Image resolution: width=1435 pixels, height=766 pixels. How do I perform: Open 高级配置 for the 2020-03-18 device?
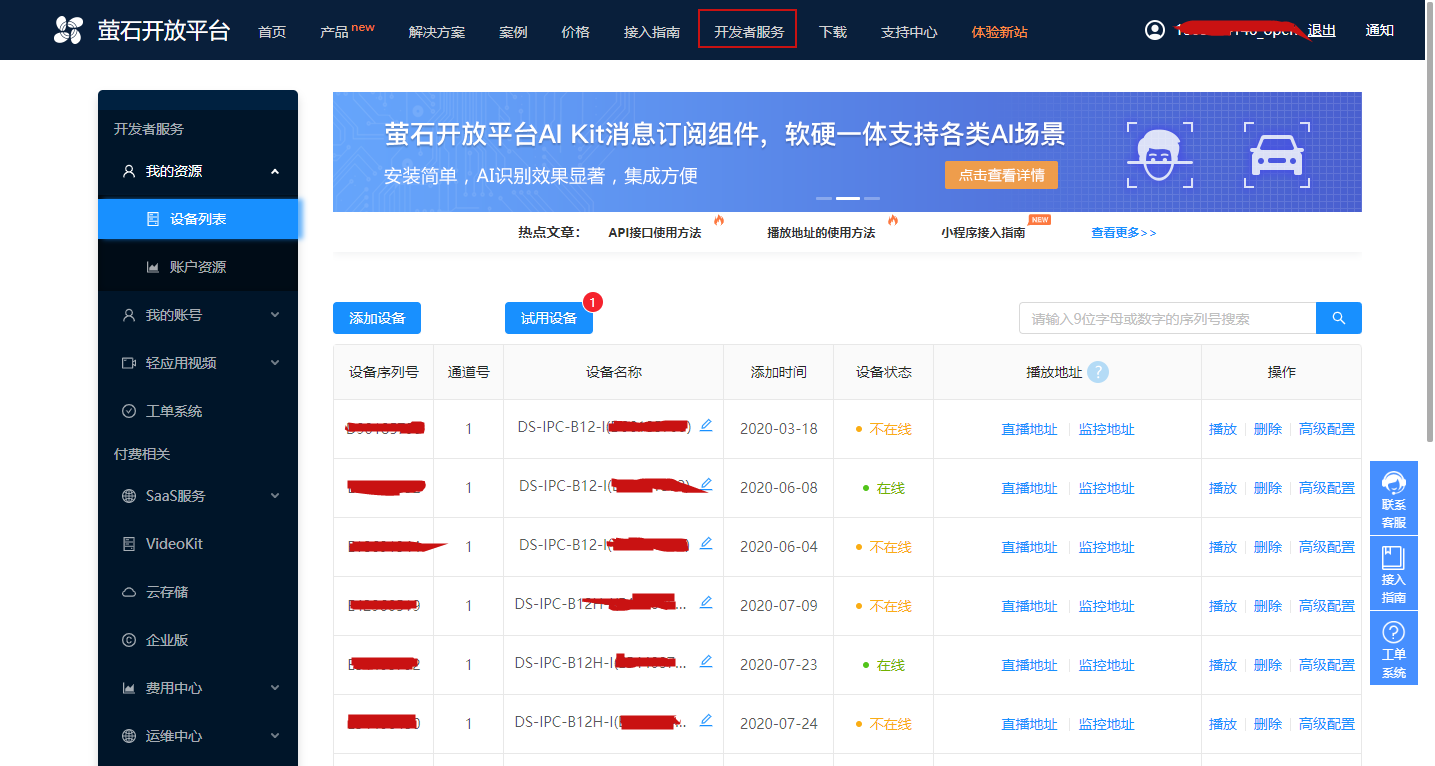pyautogui.click(x=1327, y=429)
